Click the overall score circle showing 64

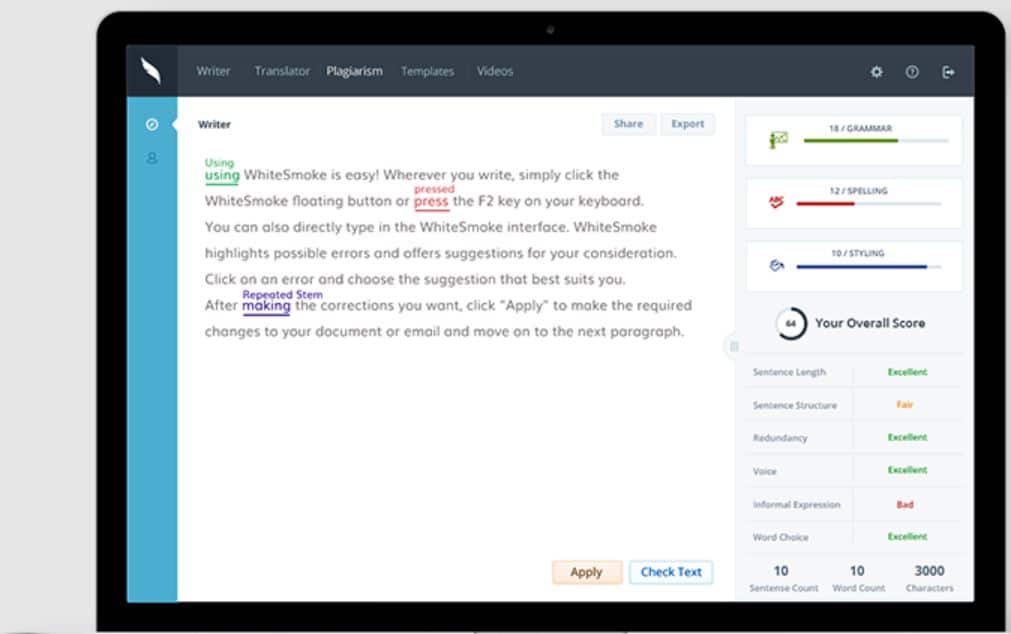[x=790, y=323]
